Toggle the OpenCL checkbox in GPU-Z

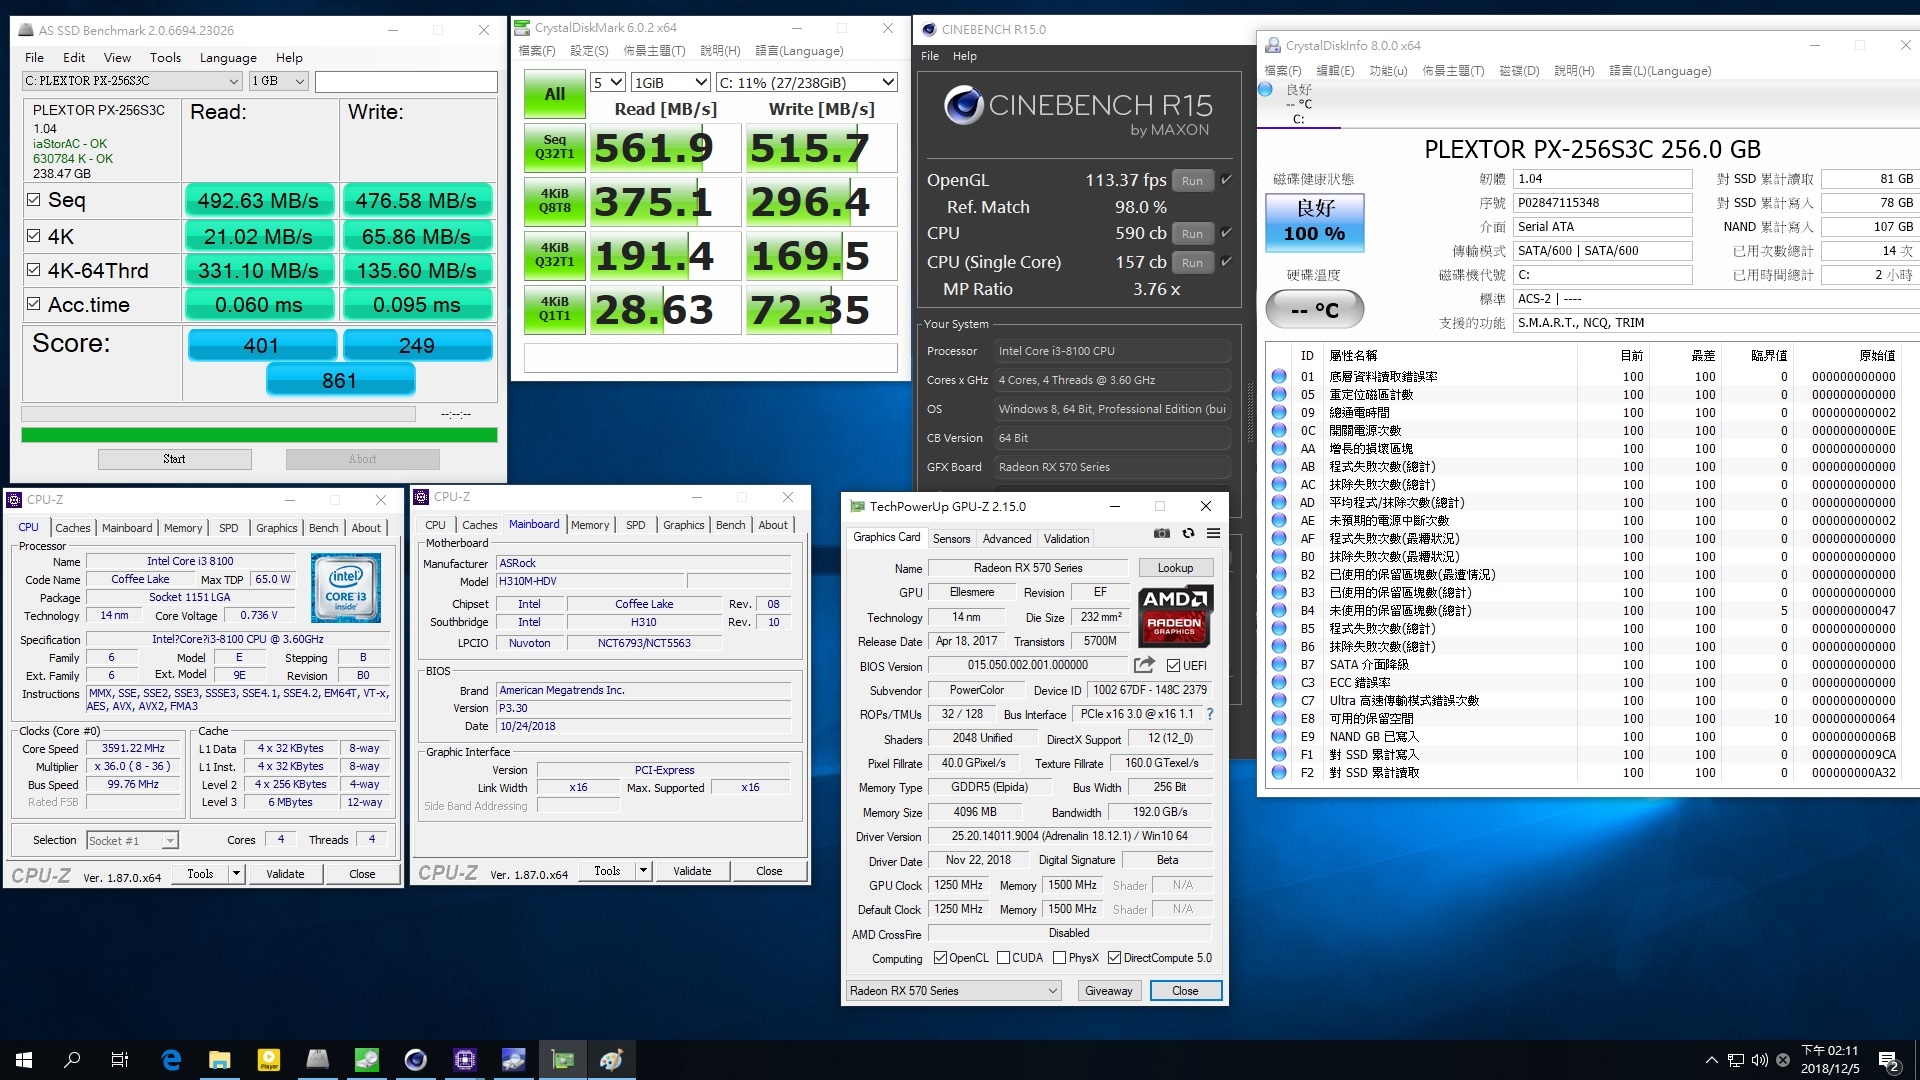pyautogui.click(x=940, y=958)
